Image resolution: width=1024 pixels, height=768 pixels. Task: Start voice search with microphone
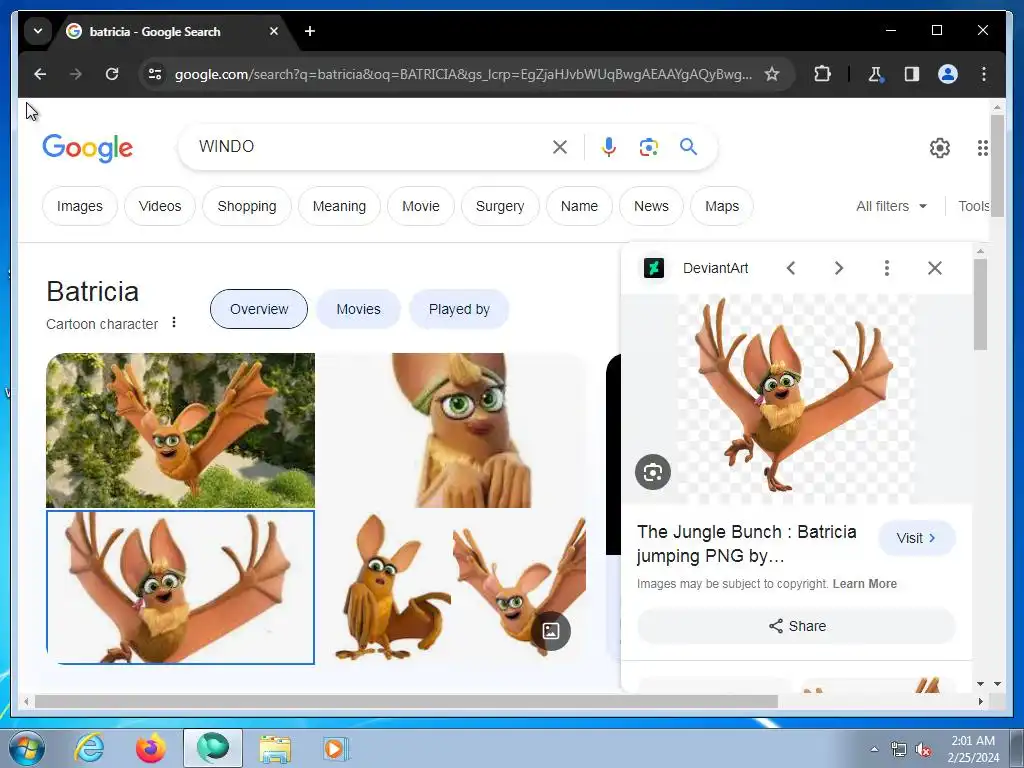pyautogui.click(x=609, y=147)
